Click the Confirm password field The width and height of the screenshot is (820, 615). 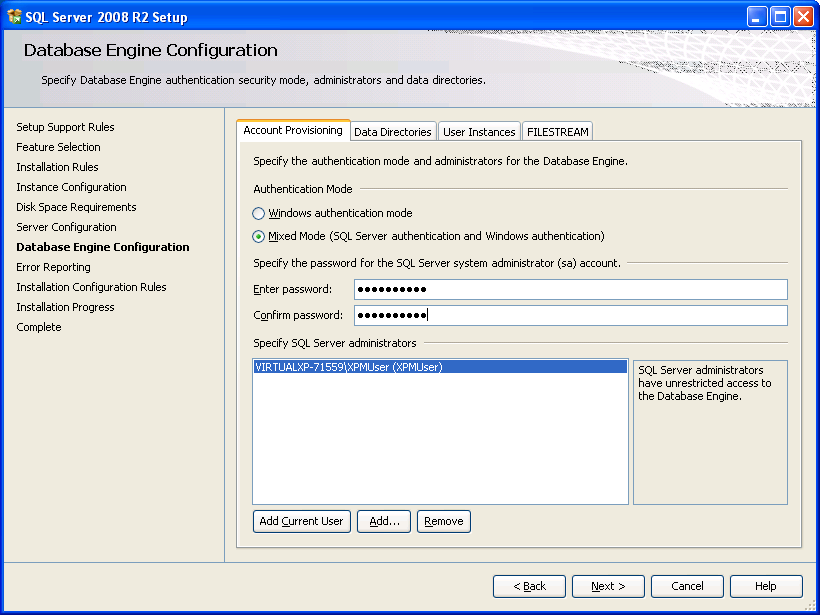[x=570, y=316]
